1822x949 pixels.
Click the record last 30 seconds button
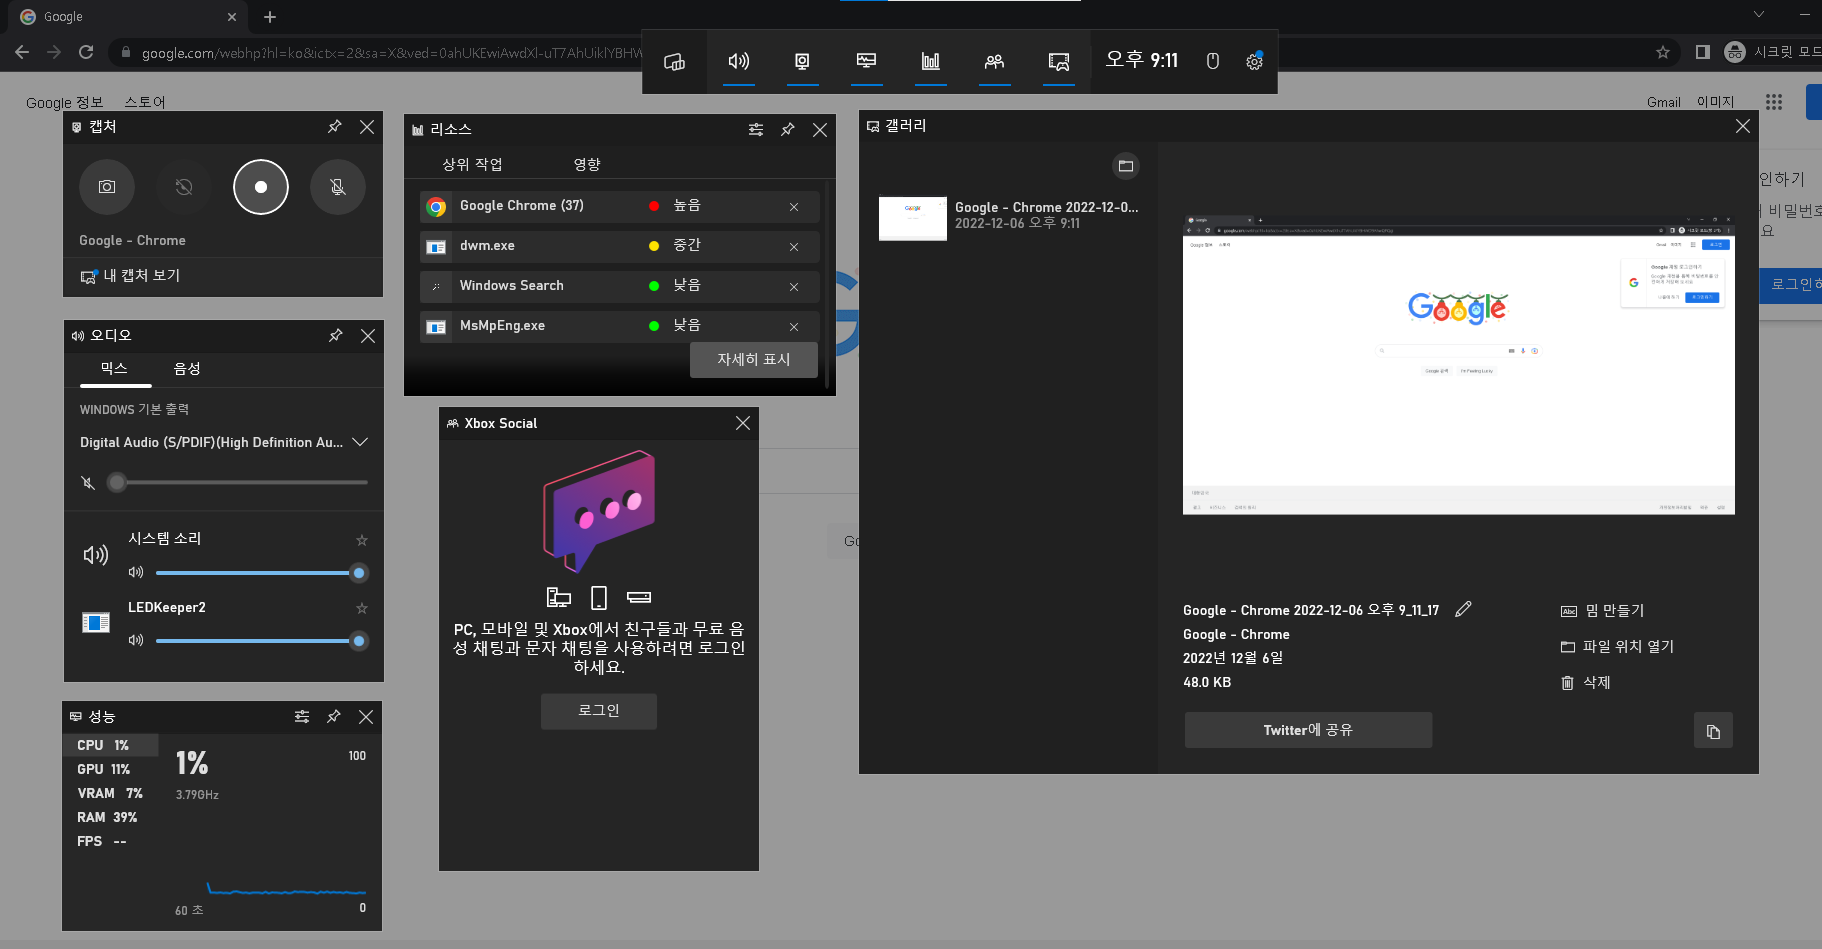tap(184, 187)
